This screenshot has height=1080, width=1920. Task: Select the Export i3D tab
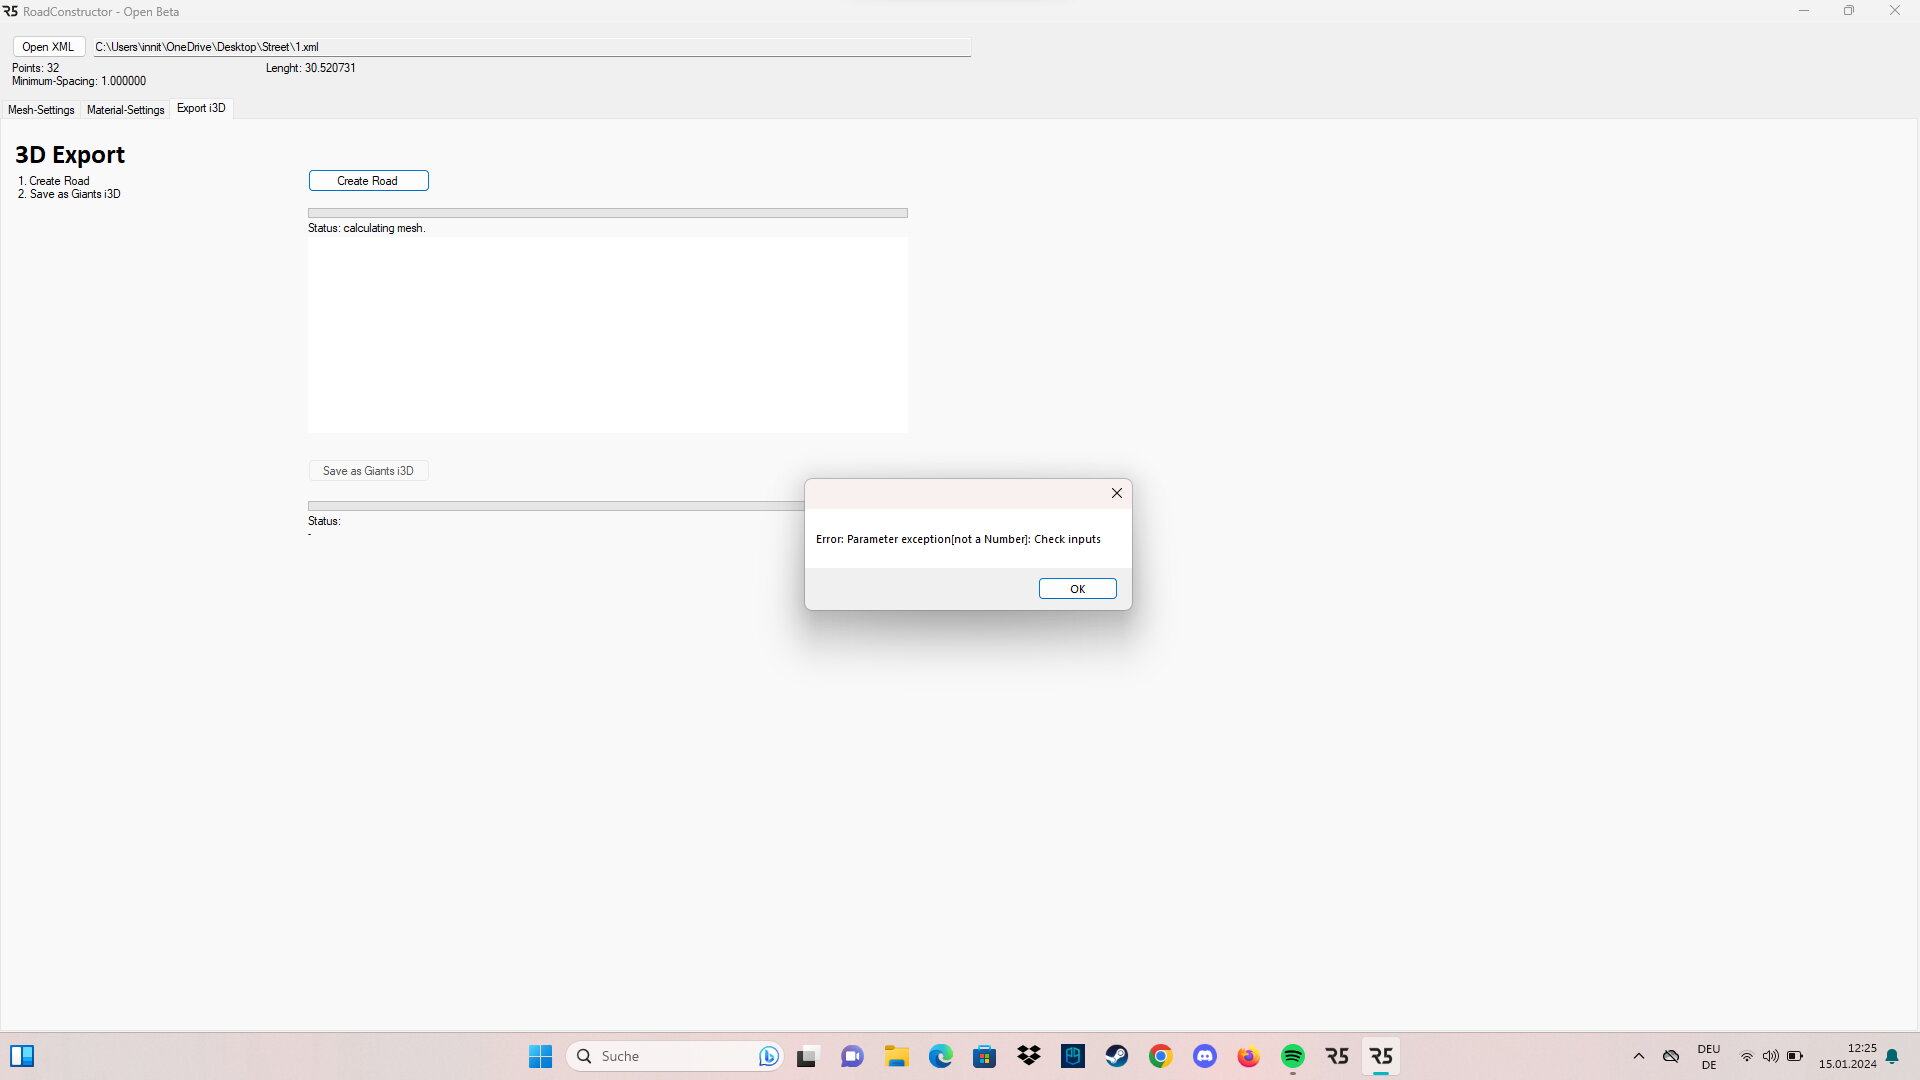point(201,108)
